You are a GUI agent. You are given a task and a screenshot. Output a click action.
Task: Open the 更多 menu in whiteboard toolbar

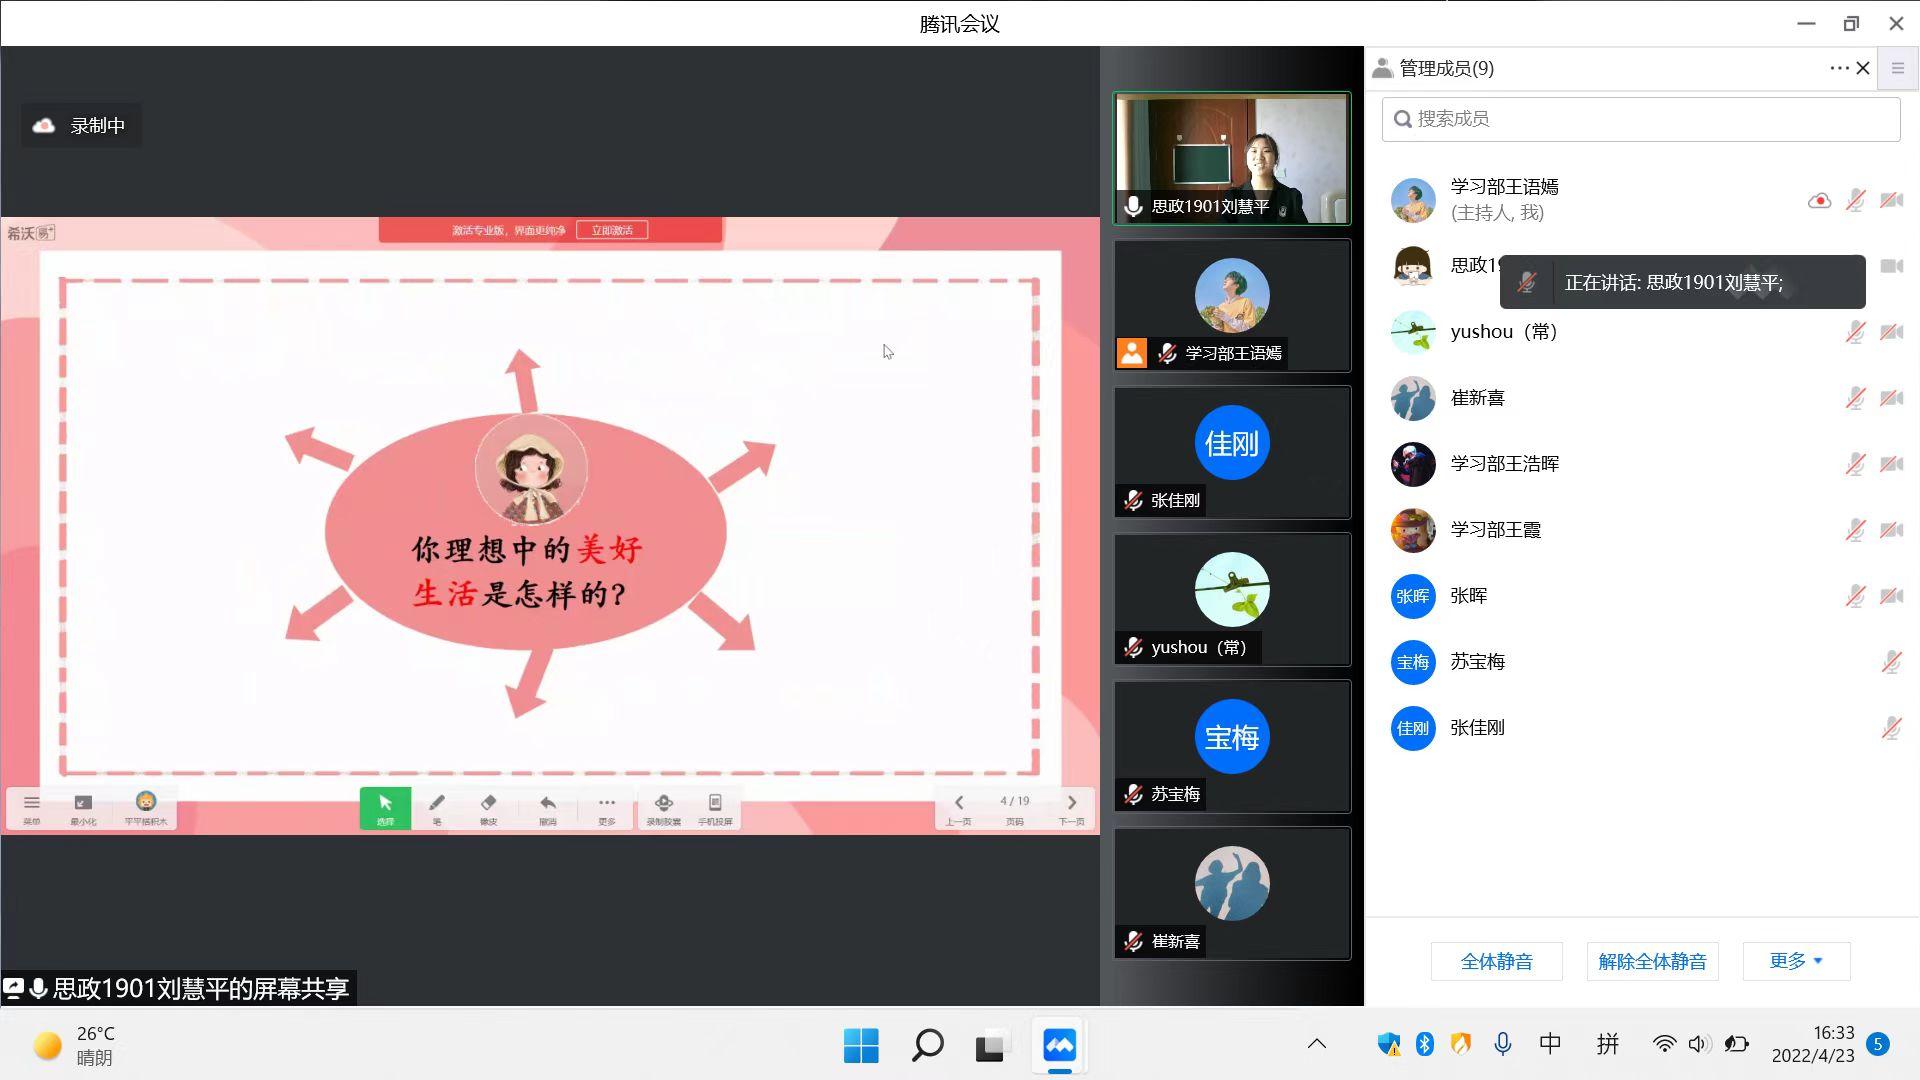[607, 807]
